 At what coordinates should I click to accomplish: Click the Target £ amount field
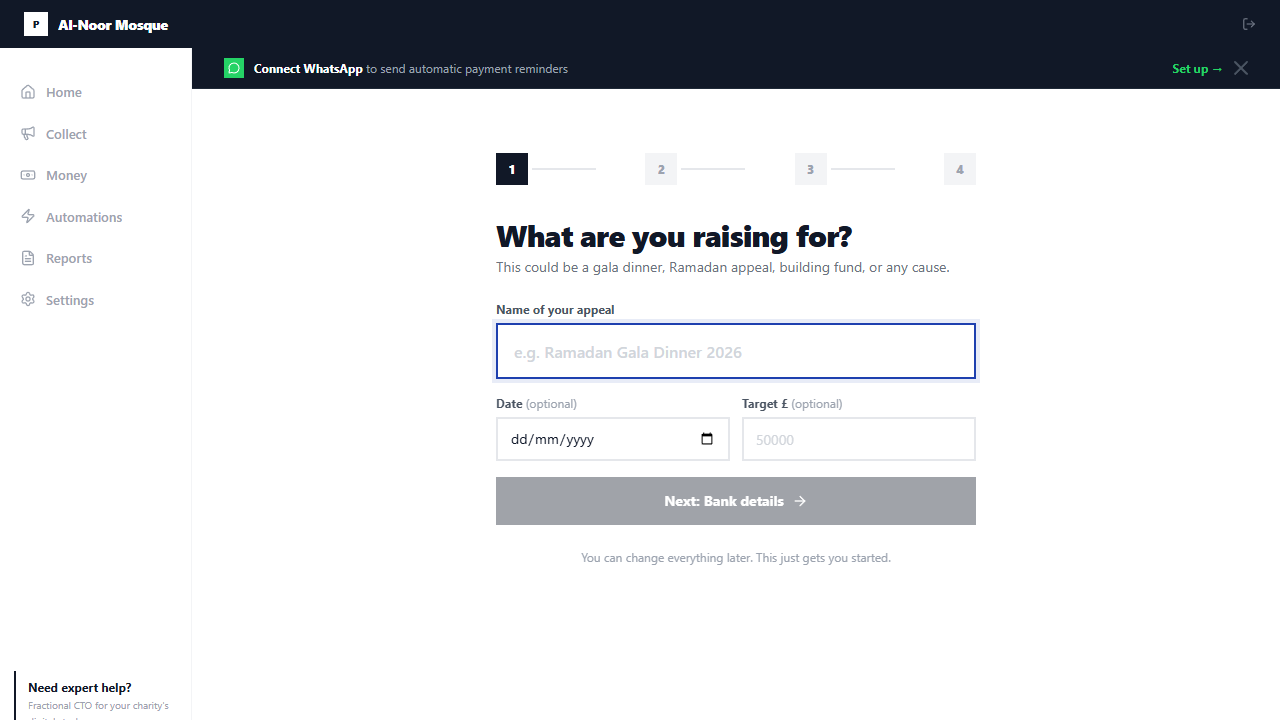(x=859, y=439)
